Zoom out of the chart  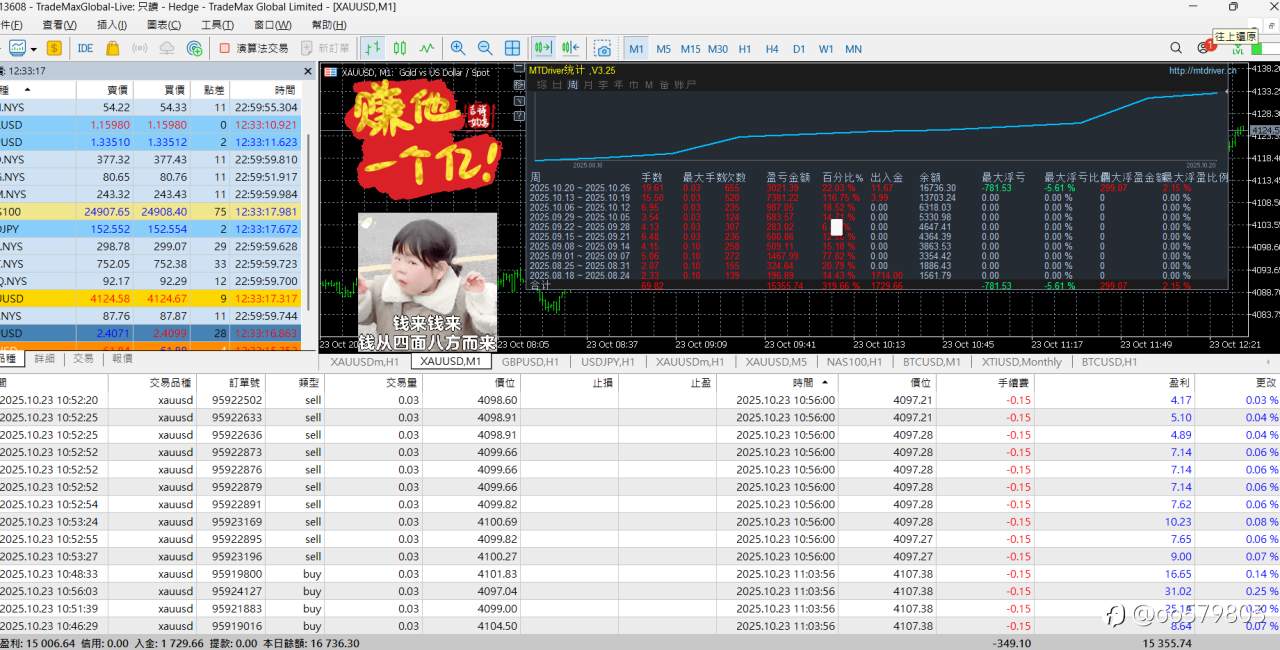(x=484, y=48)
